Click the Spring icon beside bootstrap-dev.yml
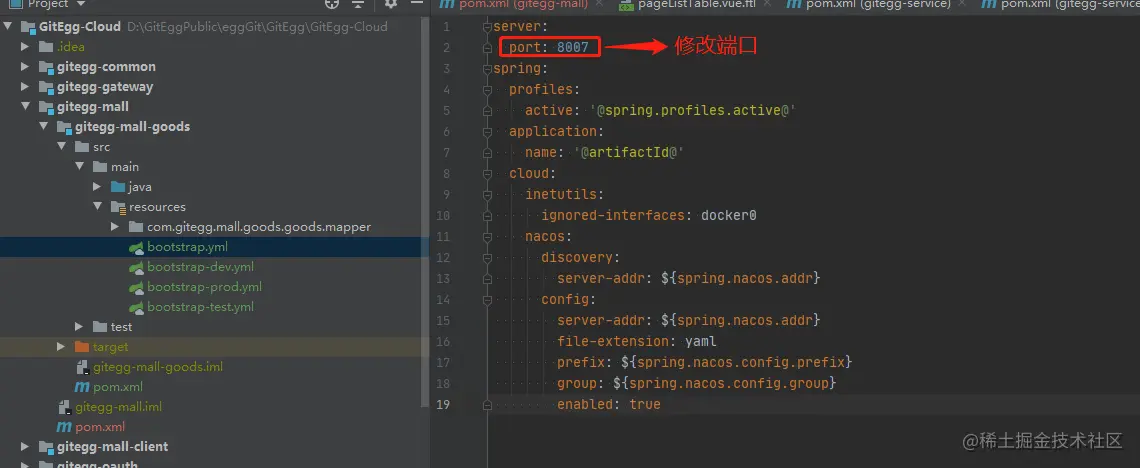 [x=136, y=267]
